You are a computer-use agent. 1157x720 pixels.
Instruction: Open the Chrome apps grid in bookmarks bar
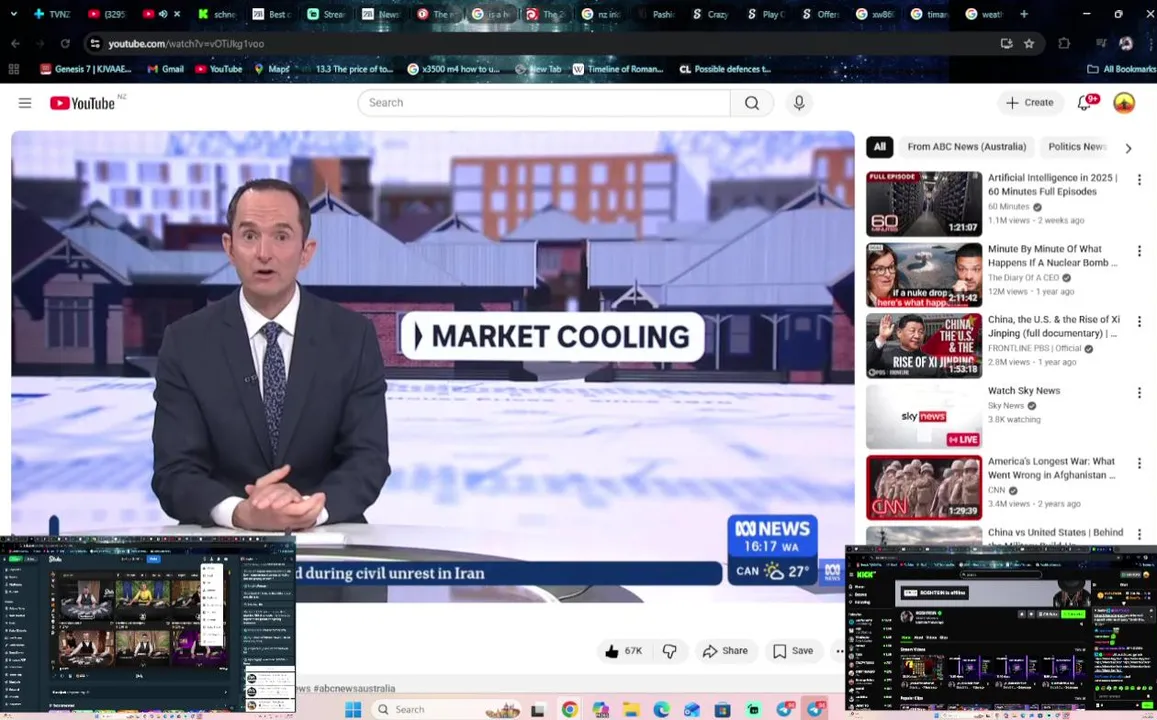pos(13,69)
